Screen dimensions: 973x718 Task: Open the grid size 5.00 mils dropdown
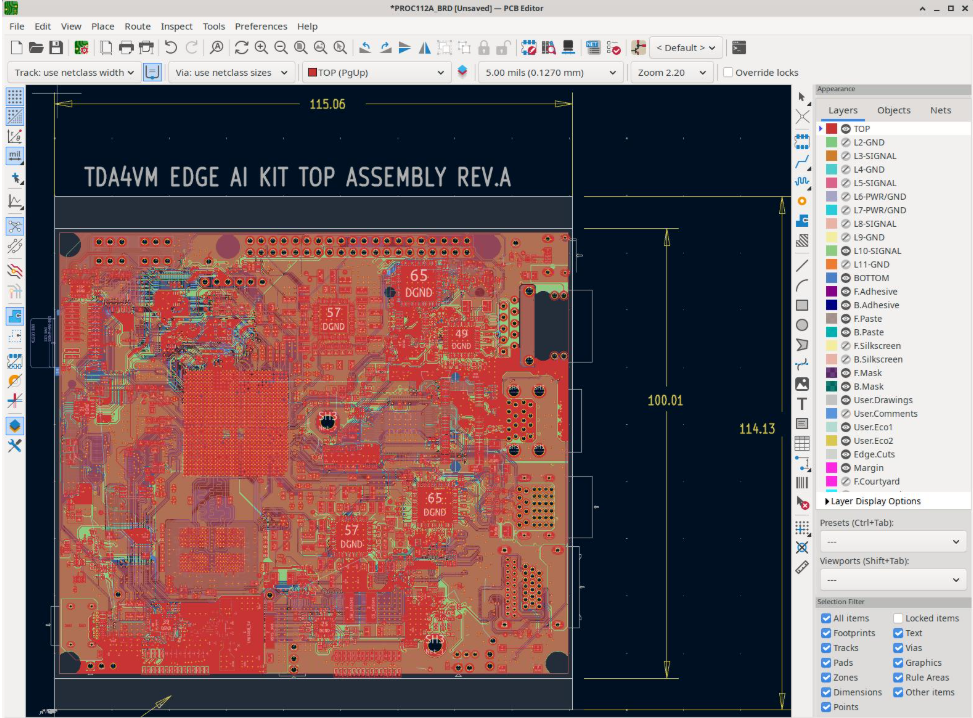(550, 73)
